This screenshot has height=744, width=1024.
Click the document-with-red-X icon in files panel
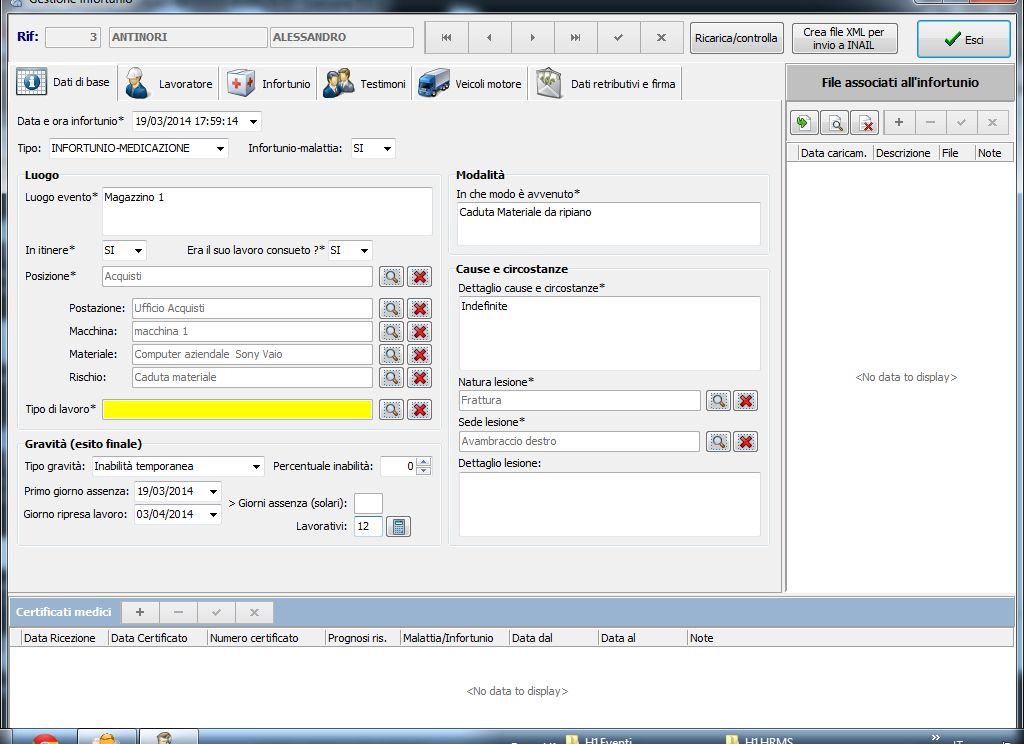coord(865,122)
